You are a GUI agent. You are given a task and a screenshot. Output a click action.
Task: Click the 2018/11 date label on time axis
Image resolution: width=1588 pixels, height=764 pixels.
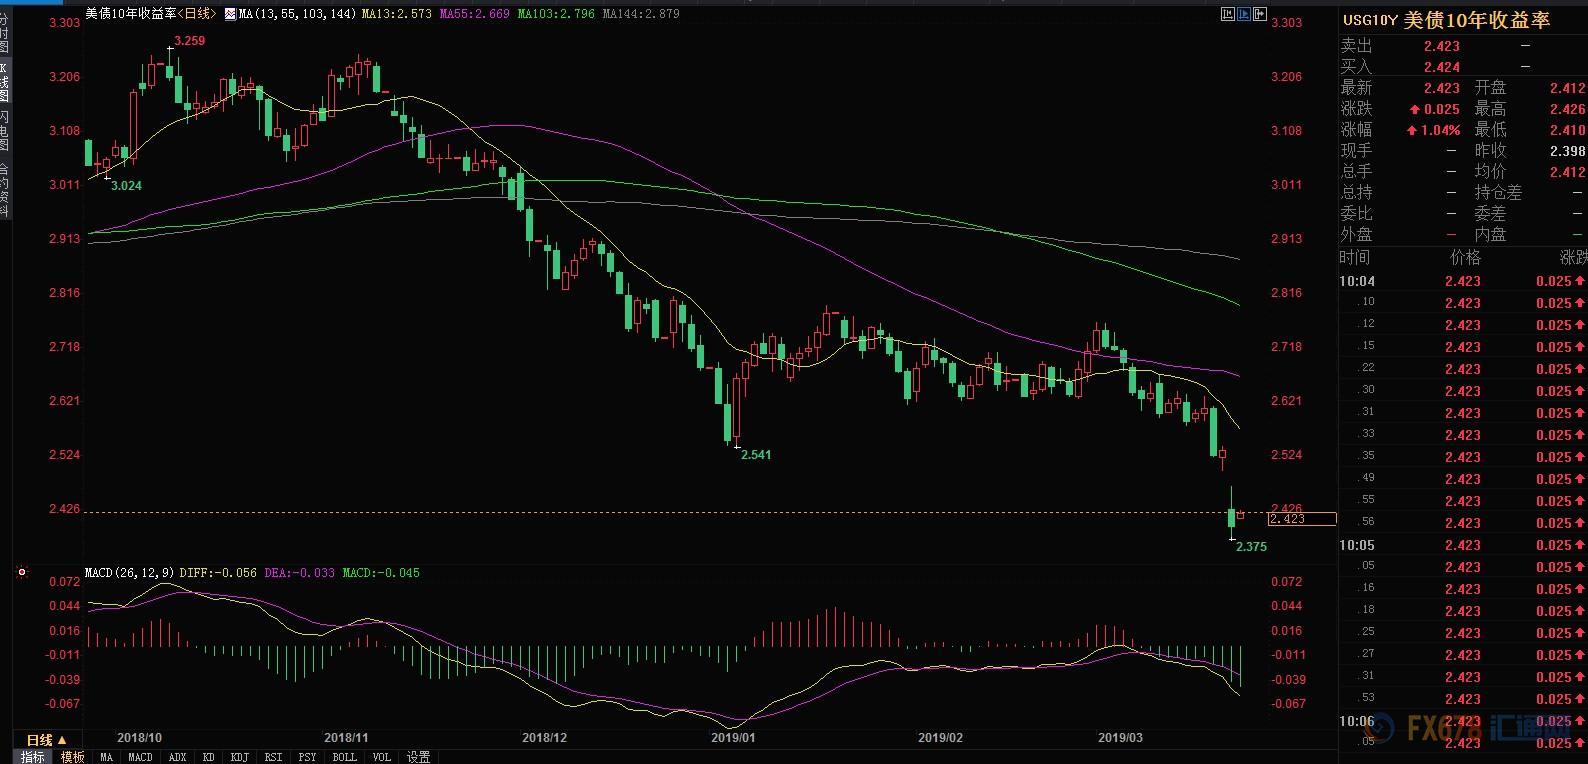[346, 737]
